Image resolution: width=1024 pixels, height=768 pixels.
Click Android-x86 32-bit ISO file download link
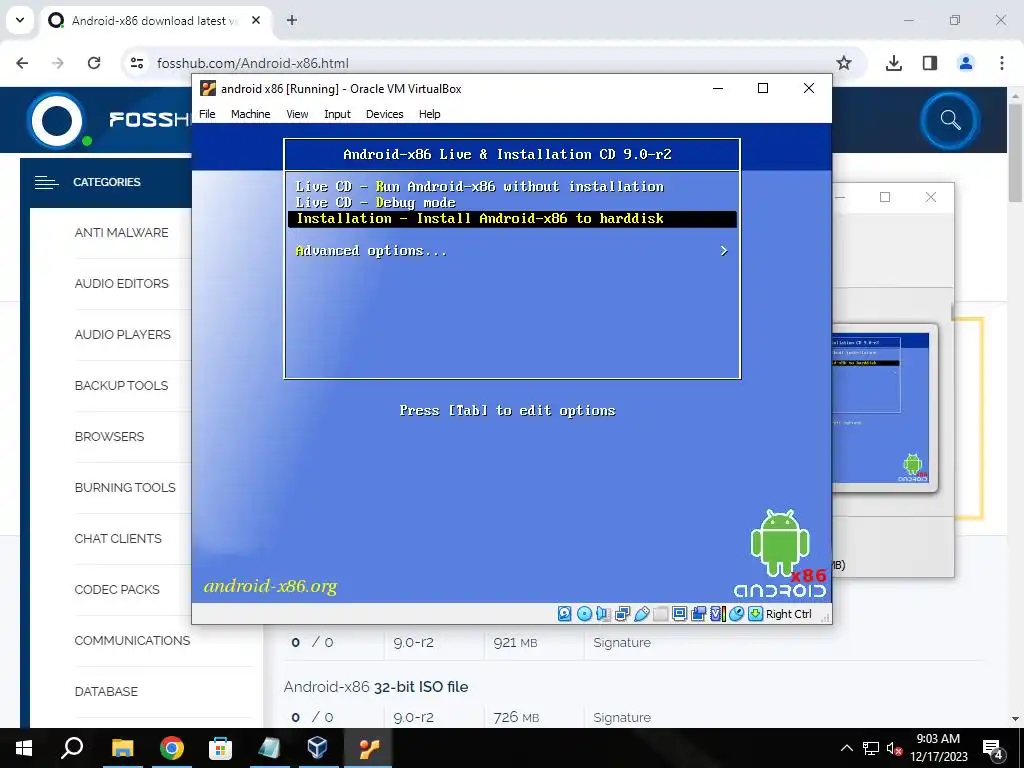376,686
